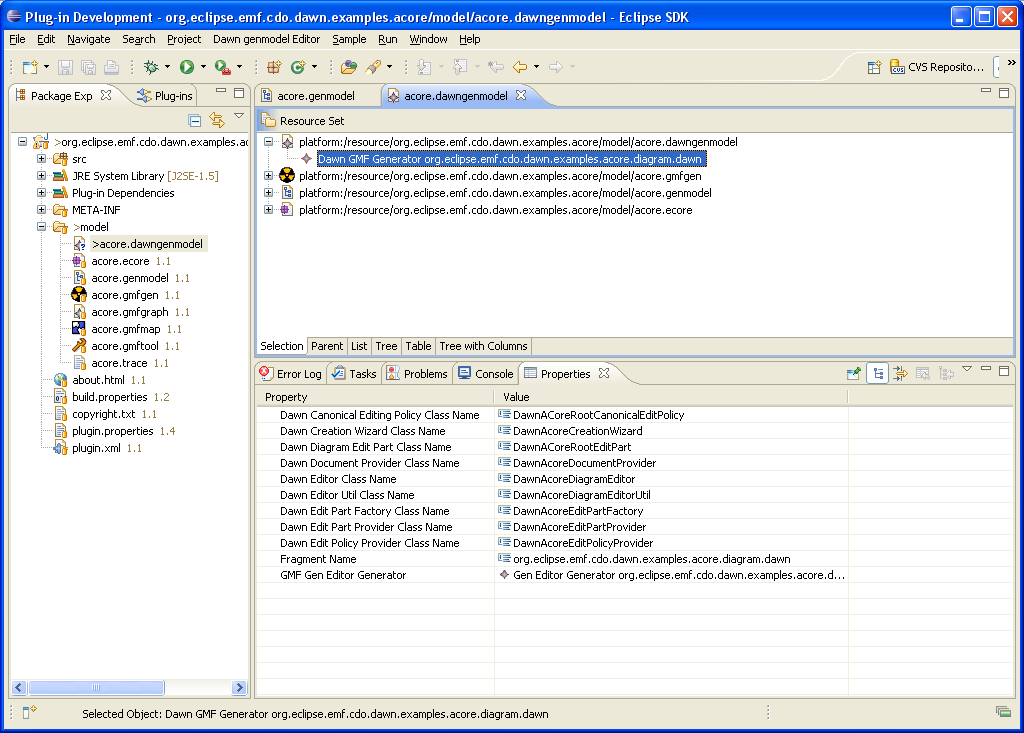Viewport: 1024px width, 733px height.
Task: Select acore.gmfmap in Package Explorer
Action: point(125,329)
